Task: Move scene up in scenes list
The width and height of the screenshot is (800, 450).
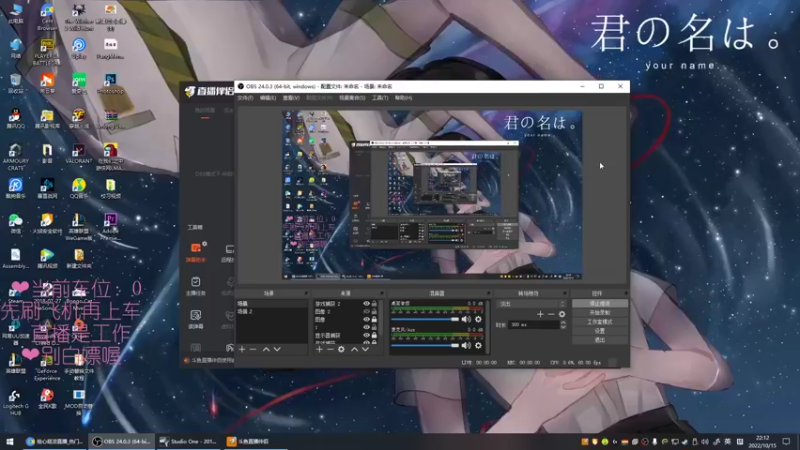Action: (x=266, y=349)
